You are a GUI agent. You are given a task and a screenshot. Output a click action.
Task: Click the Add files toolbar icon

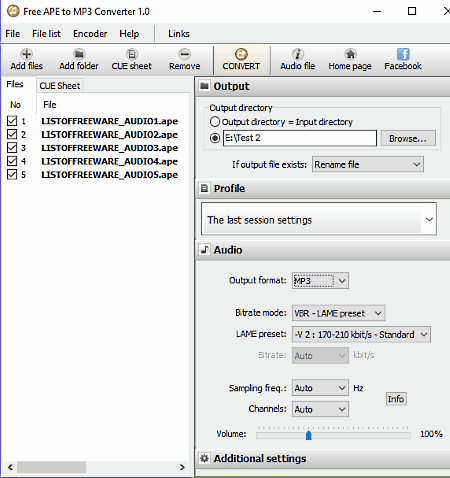(26, 54)
